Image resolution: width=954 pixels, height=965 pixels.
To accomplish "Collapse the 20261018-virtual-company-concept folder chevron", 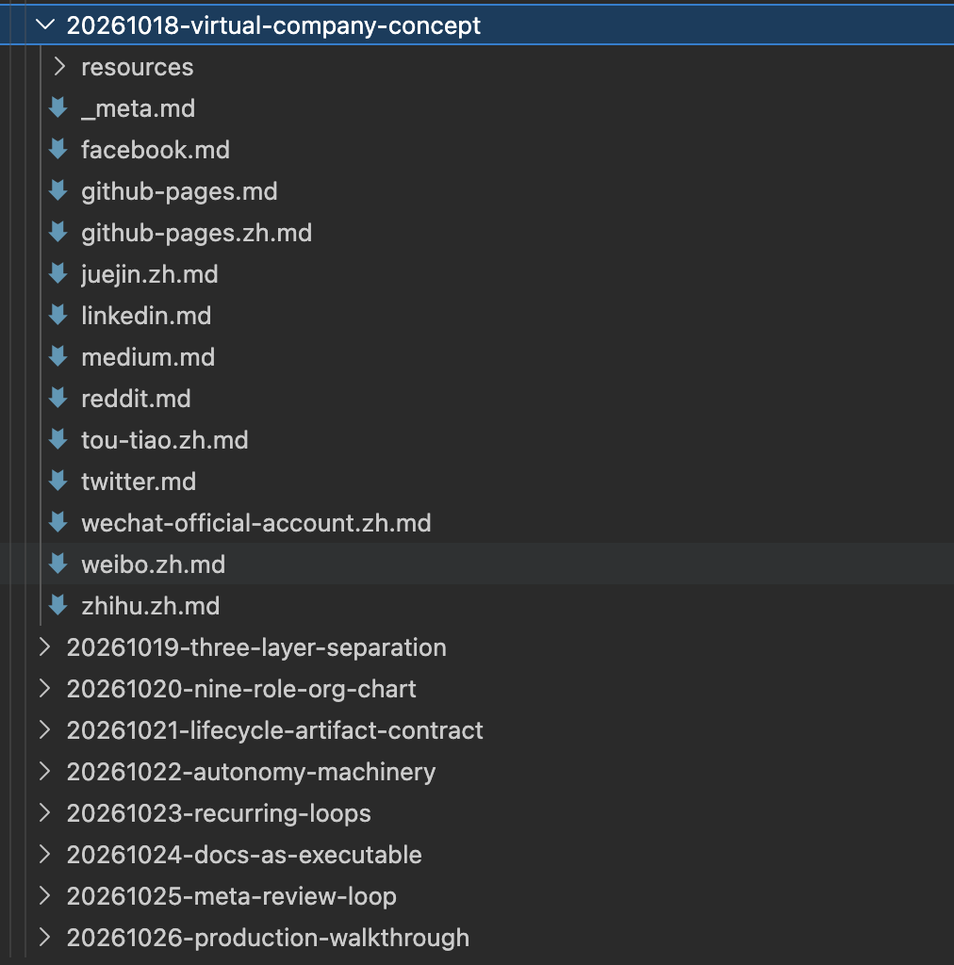I will (x=45, y=25).
